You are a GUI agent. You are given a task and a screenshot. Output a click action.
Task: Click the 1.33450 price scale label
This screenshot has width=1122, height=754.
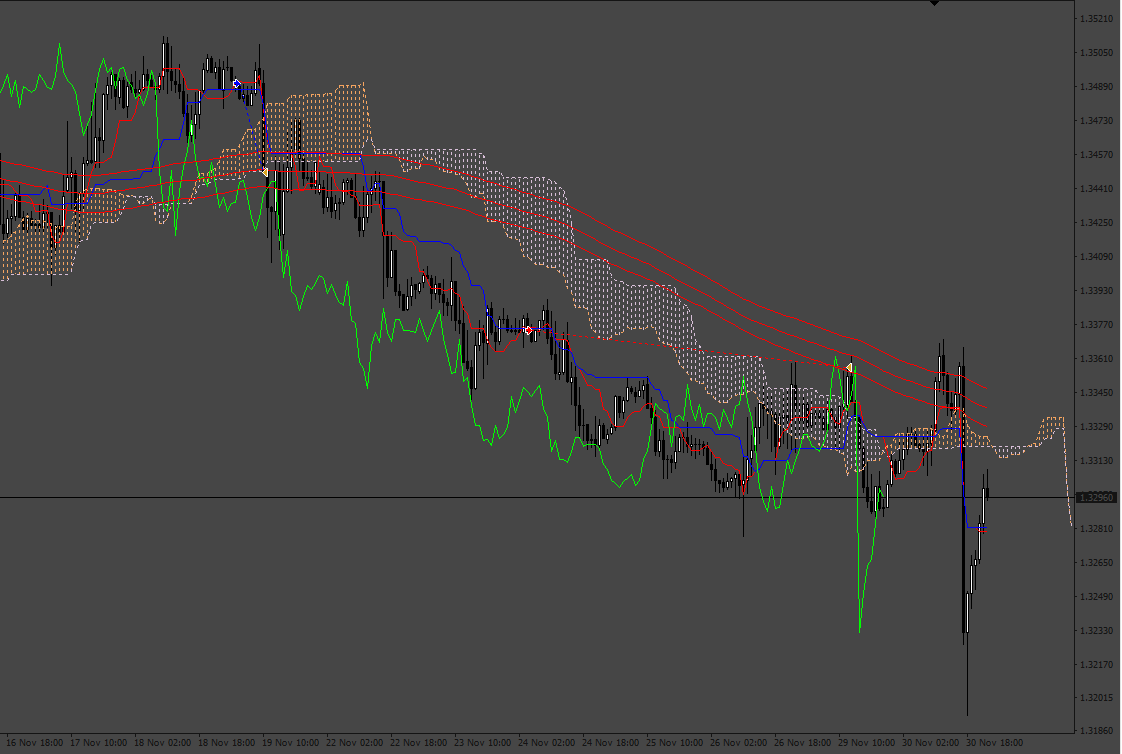click(x=1096, y=393)
